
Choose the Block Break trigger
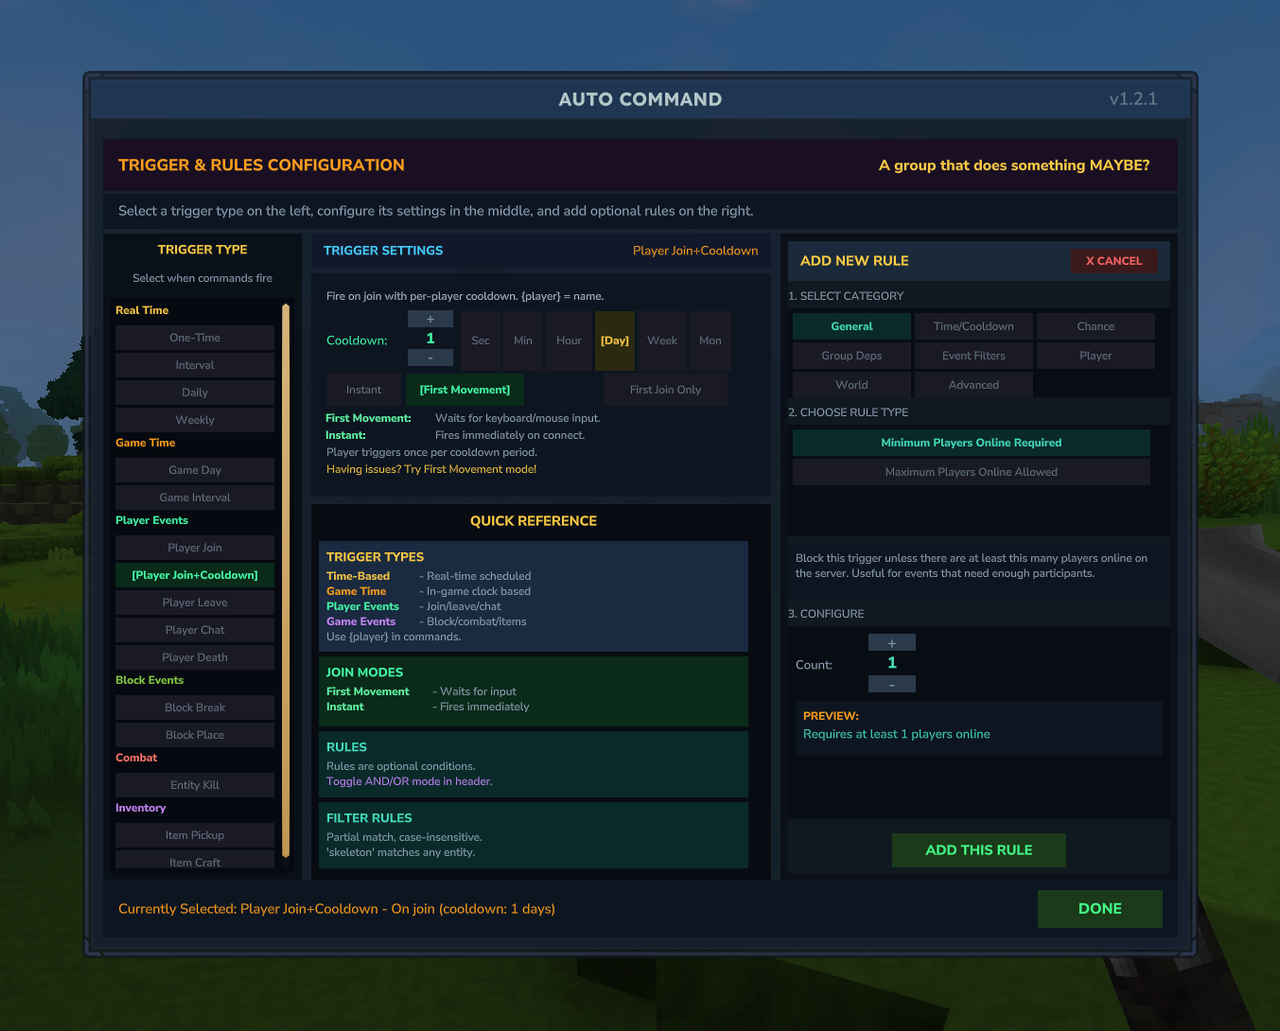click(x=195, y=708)
